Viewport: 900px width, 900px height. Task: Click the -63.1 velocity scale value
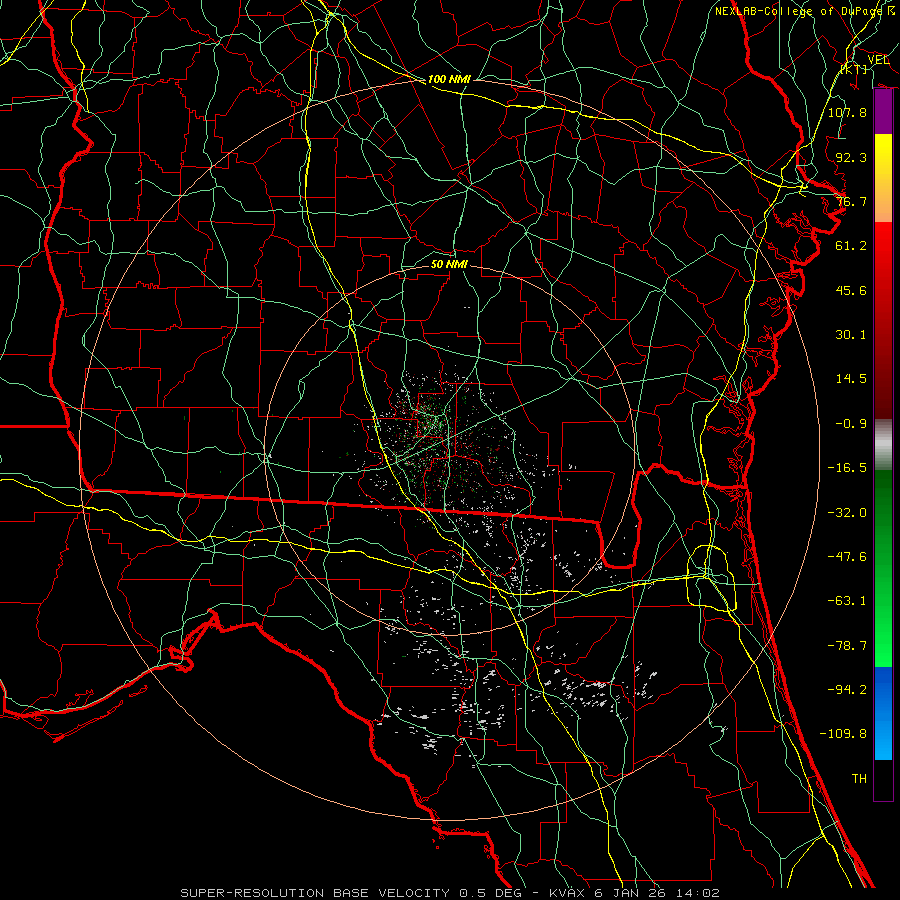847,601
